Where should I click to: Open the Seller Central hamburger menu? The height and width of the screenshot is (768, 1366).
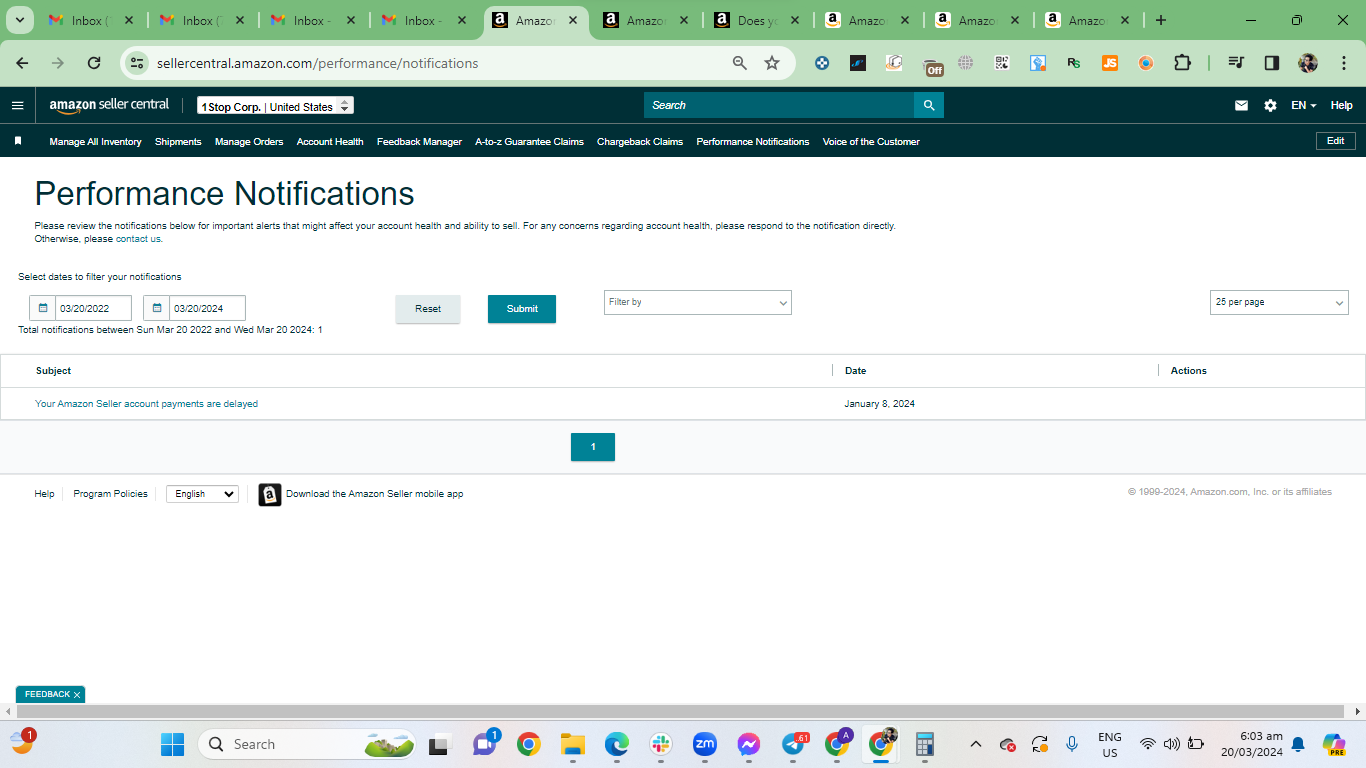(17, 105)
